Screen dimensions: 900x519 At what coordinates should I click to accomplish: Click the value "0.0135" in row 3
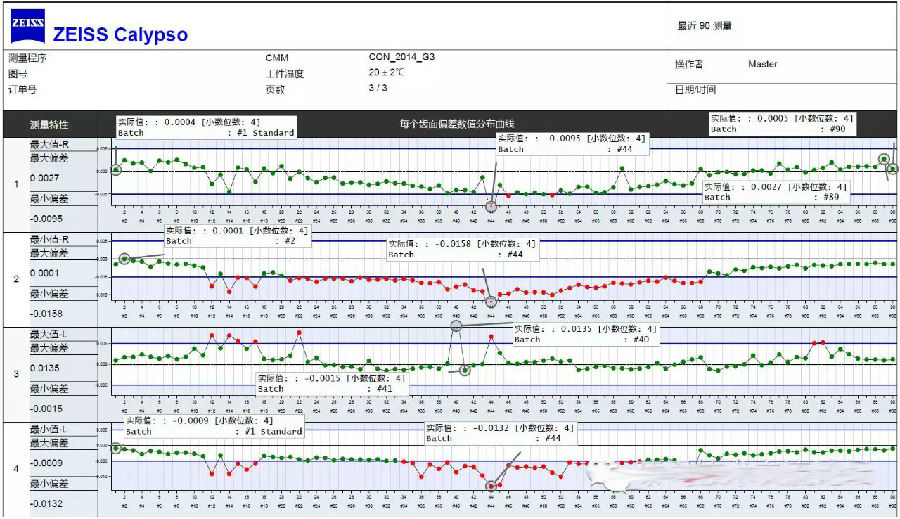point(44,368)
